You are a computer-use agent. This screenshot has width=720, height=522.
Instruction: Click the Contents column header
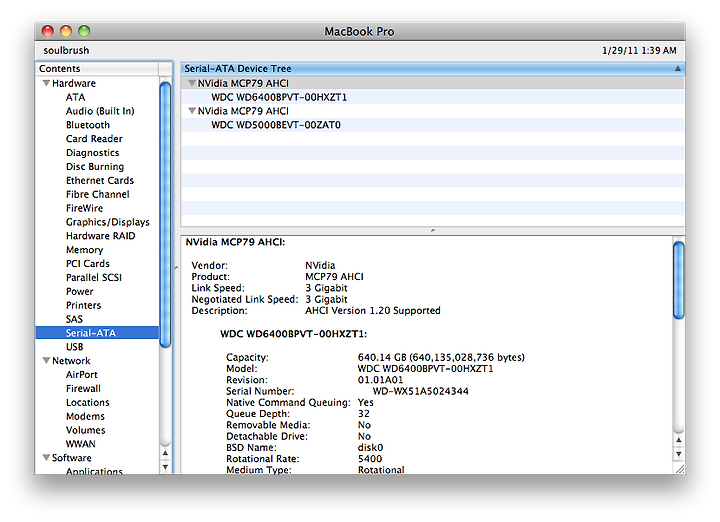click(97, 68)
